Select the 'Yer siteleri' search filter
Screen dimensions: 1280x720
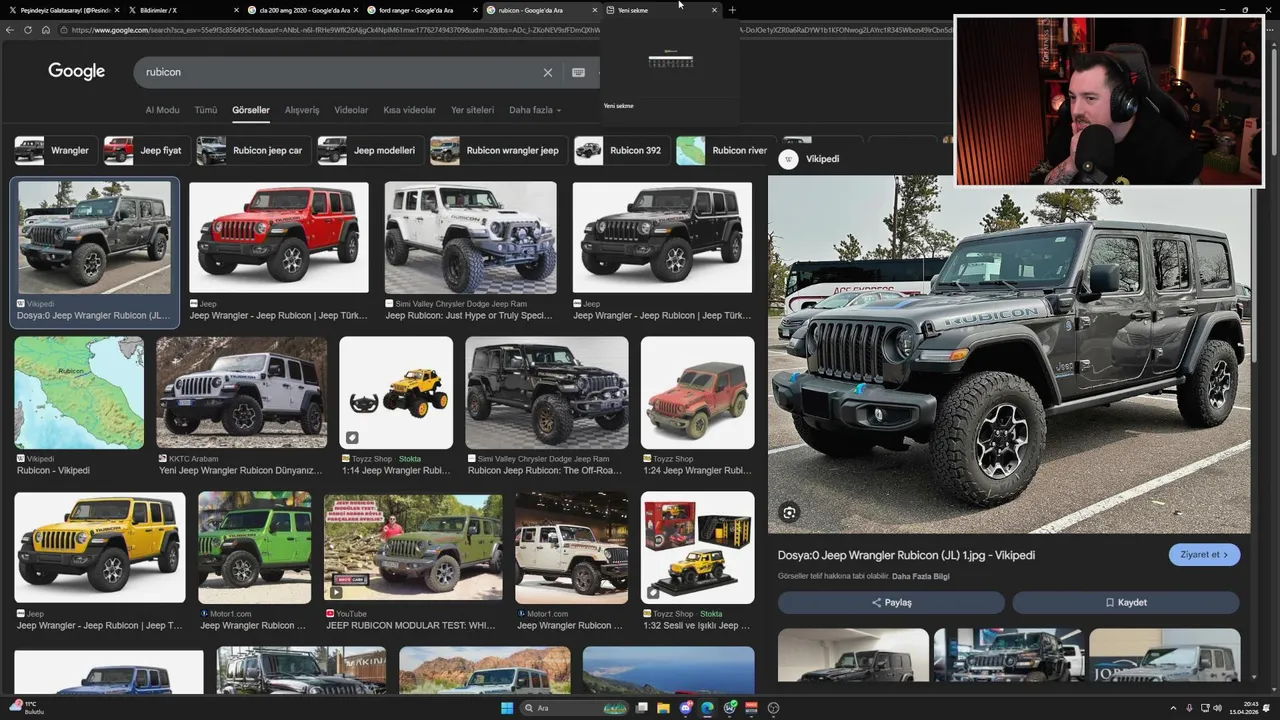(x=472, y=110)
